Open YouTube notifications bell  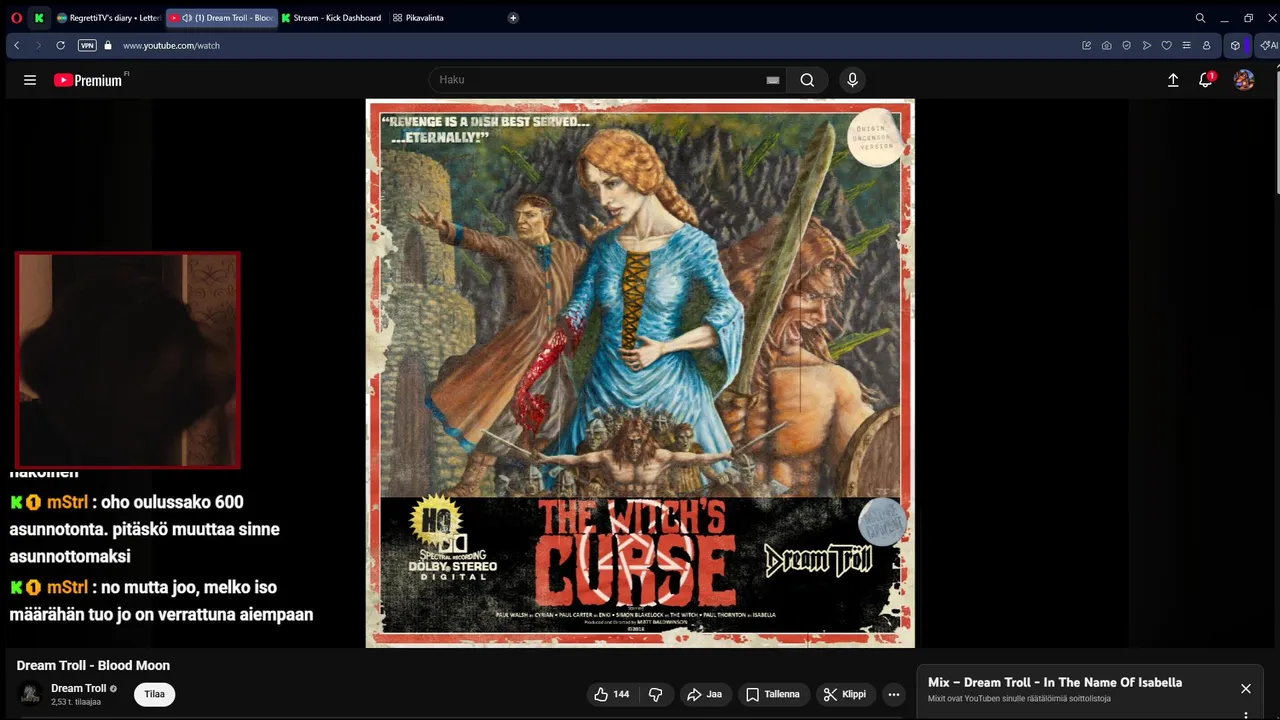(x=1206, y=80)
